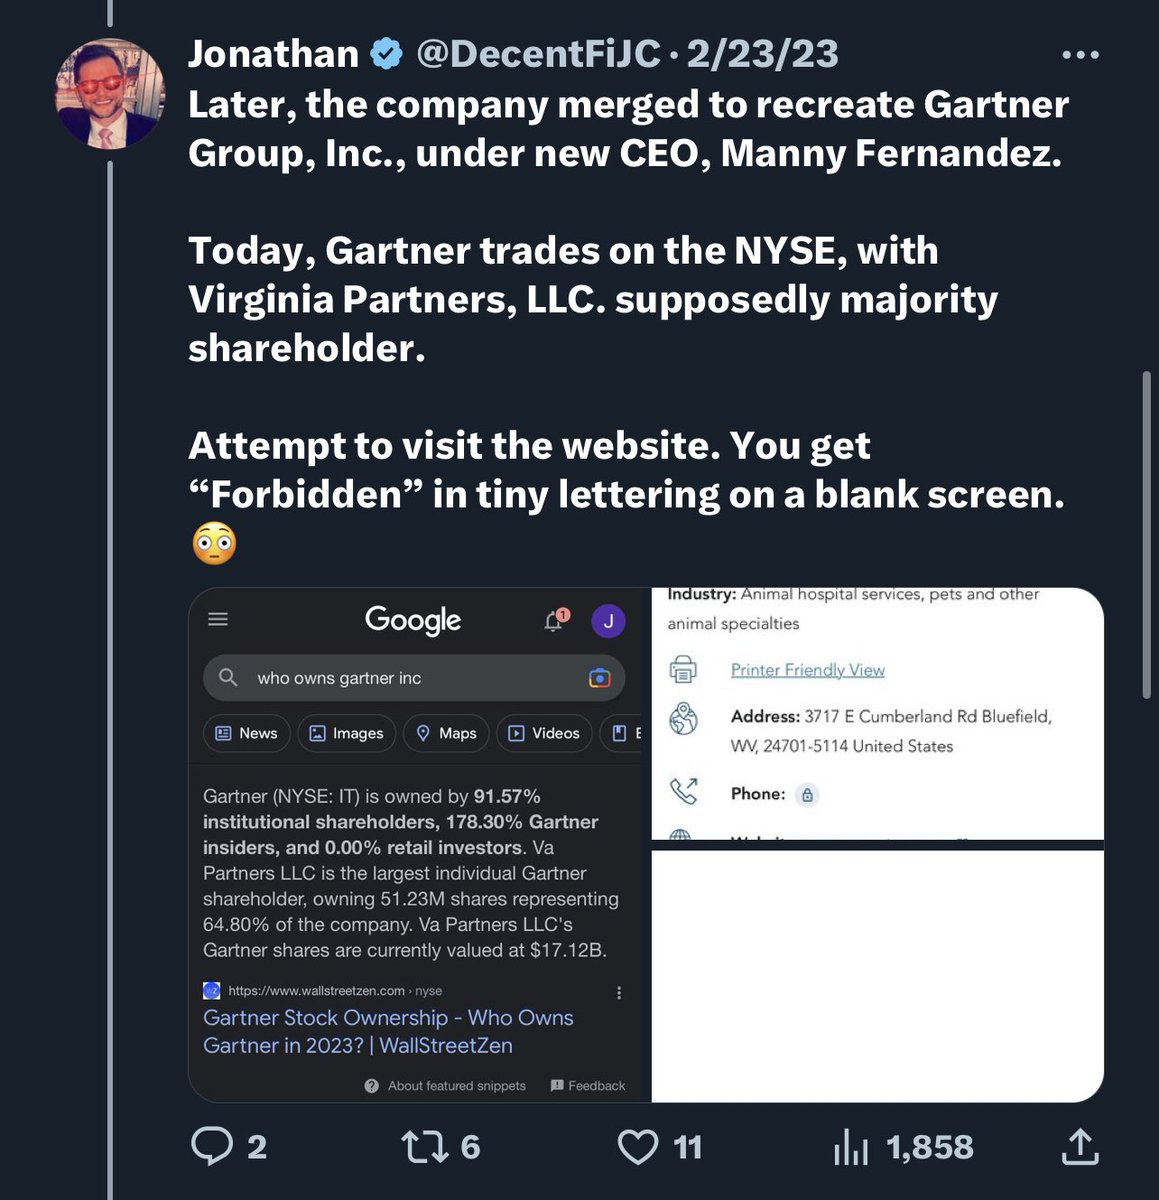Switch to Videos search tab
Image resolution: width=1159 pixels, height=1200 pixels.
[544, 733]
